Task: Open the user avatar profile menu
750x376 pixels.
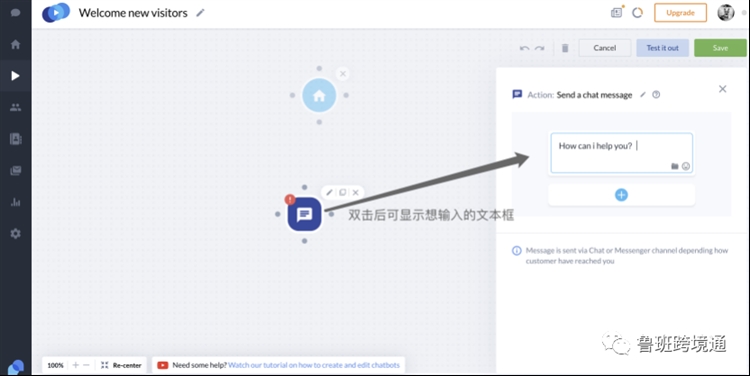Action: click(x=726, y=12)
